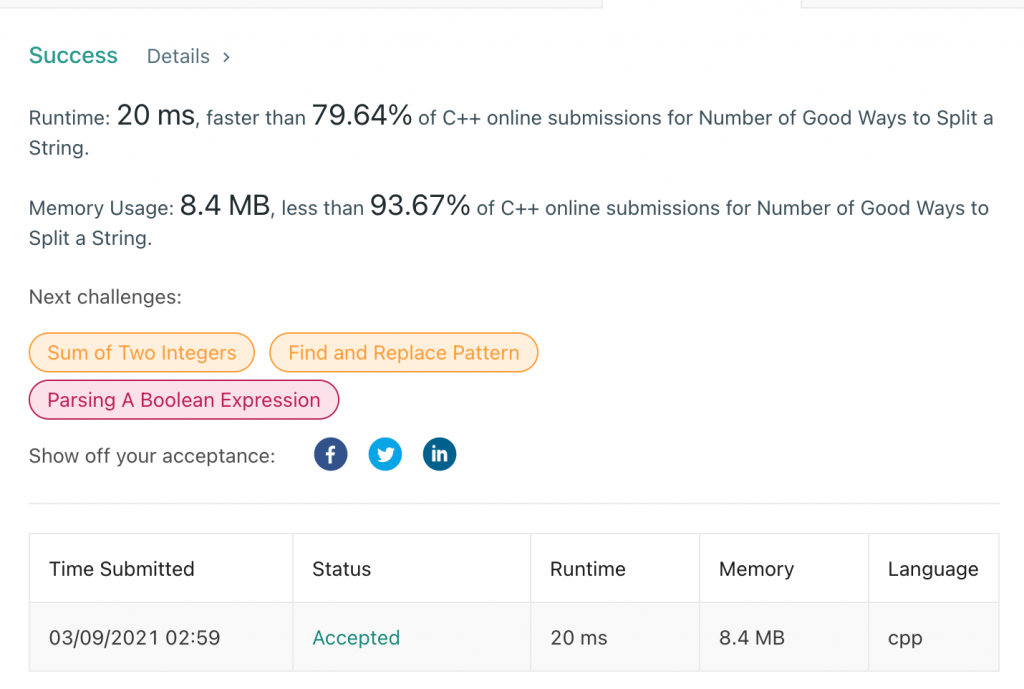Click the Runtime column header
Image resolution: width=1024 pixels, height=689 pixels.
587,568
